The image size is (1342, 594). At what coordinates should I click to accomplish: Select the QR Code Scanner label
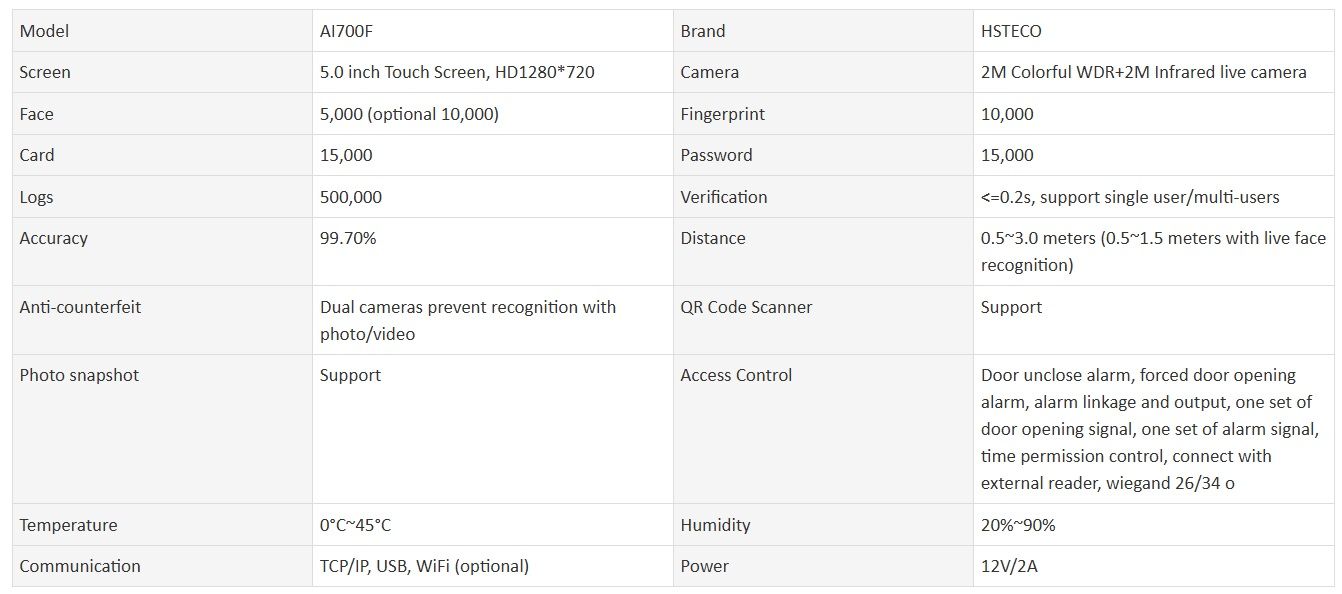pos(746,307)
